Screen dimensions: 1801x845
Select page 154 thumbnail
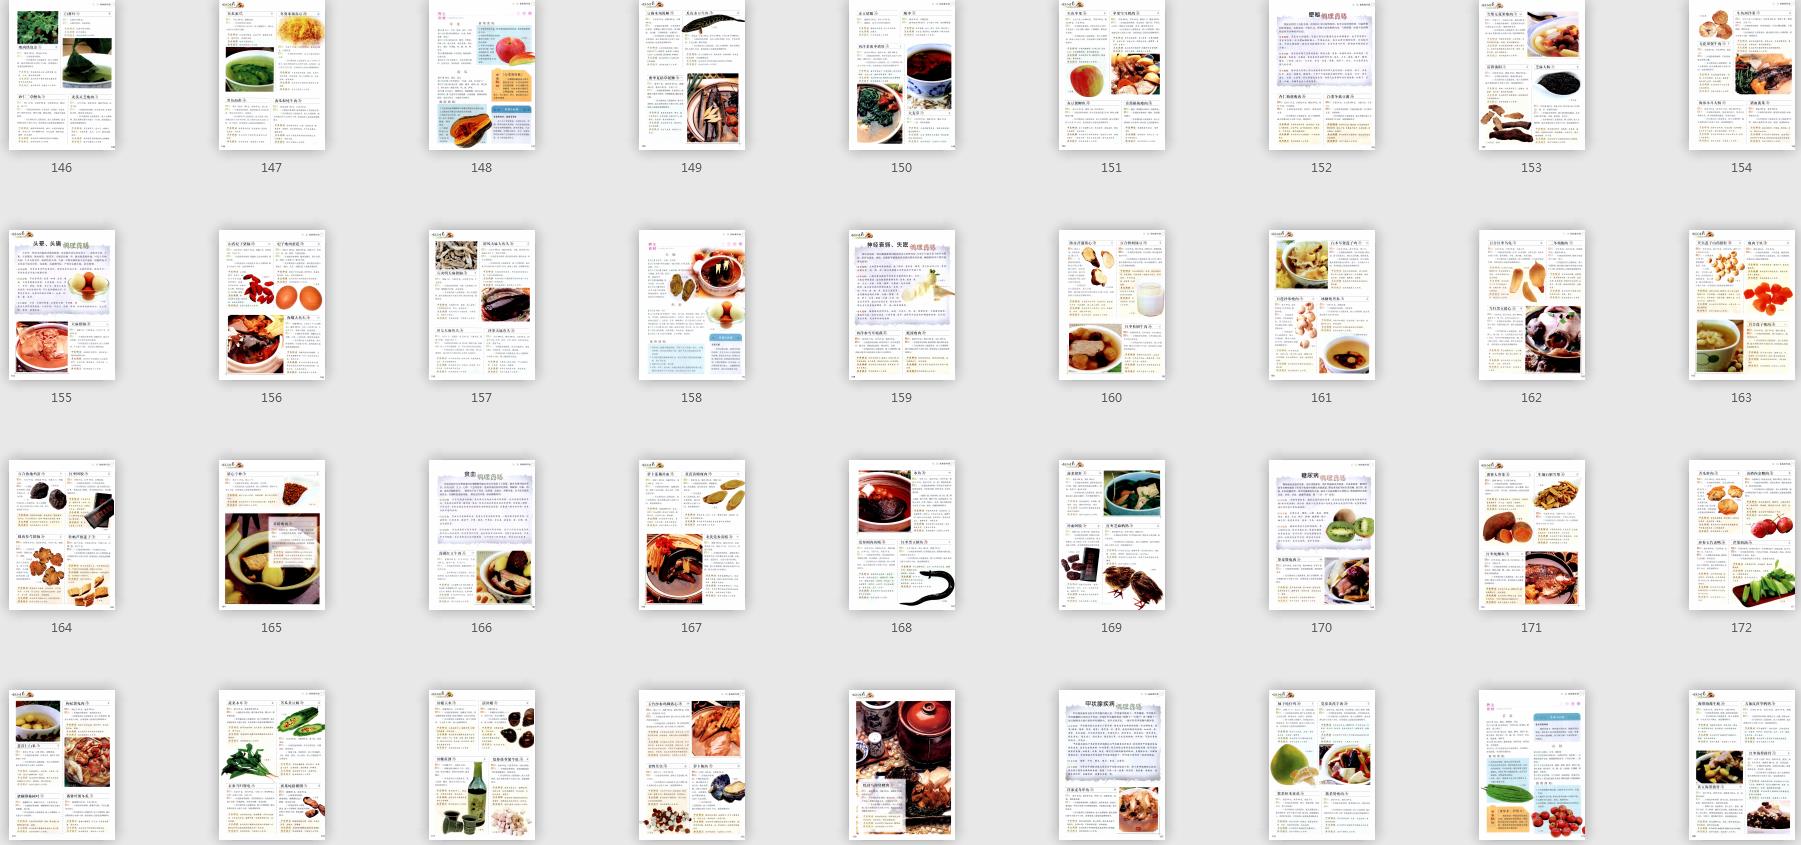click(x=1741, y=75)
